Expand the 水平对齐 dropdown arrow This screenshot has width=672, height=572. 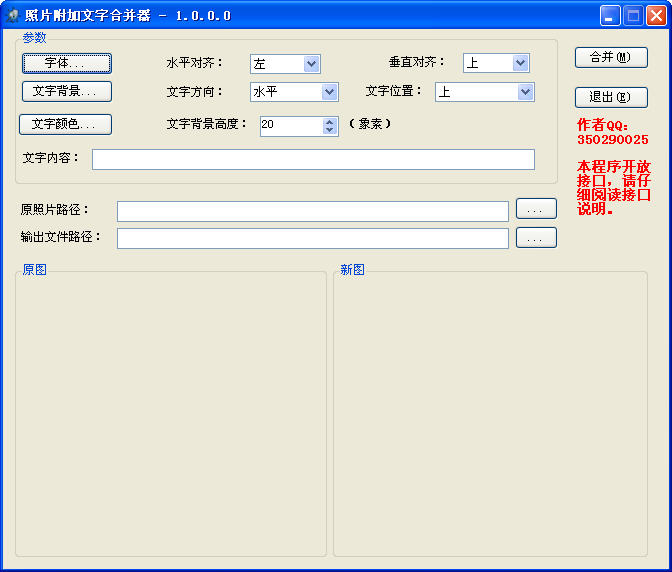coord(311,64)
